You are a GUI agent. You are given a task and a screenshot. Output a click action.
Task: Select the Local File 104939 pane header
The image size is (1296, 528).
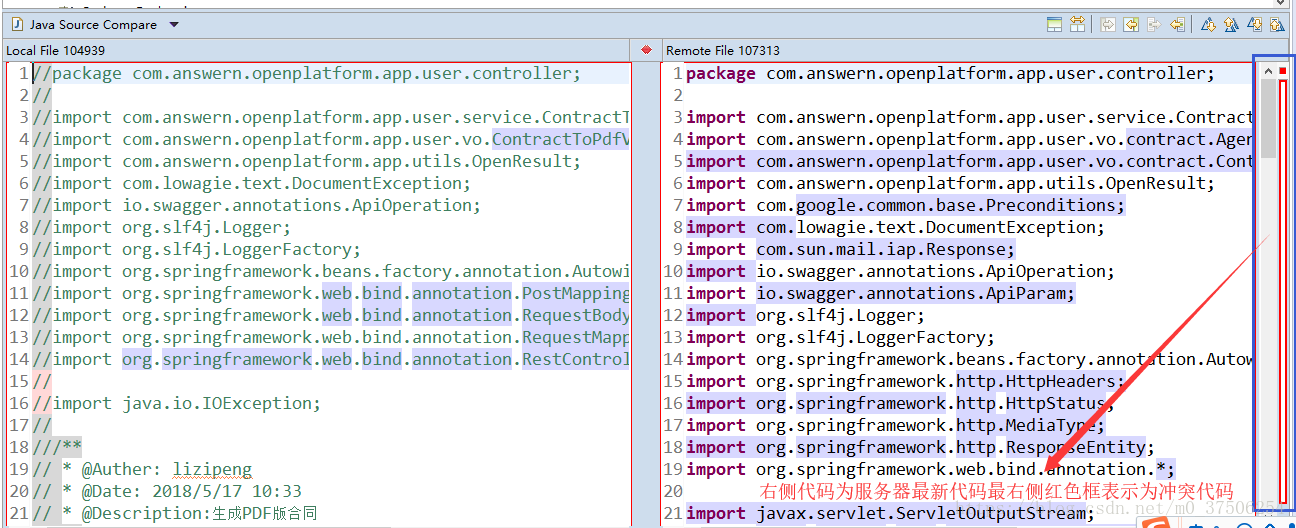coord(56,50)
